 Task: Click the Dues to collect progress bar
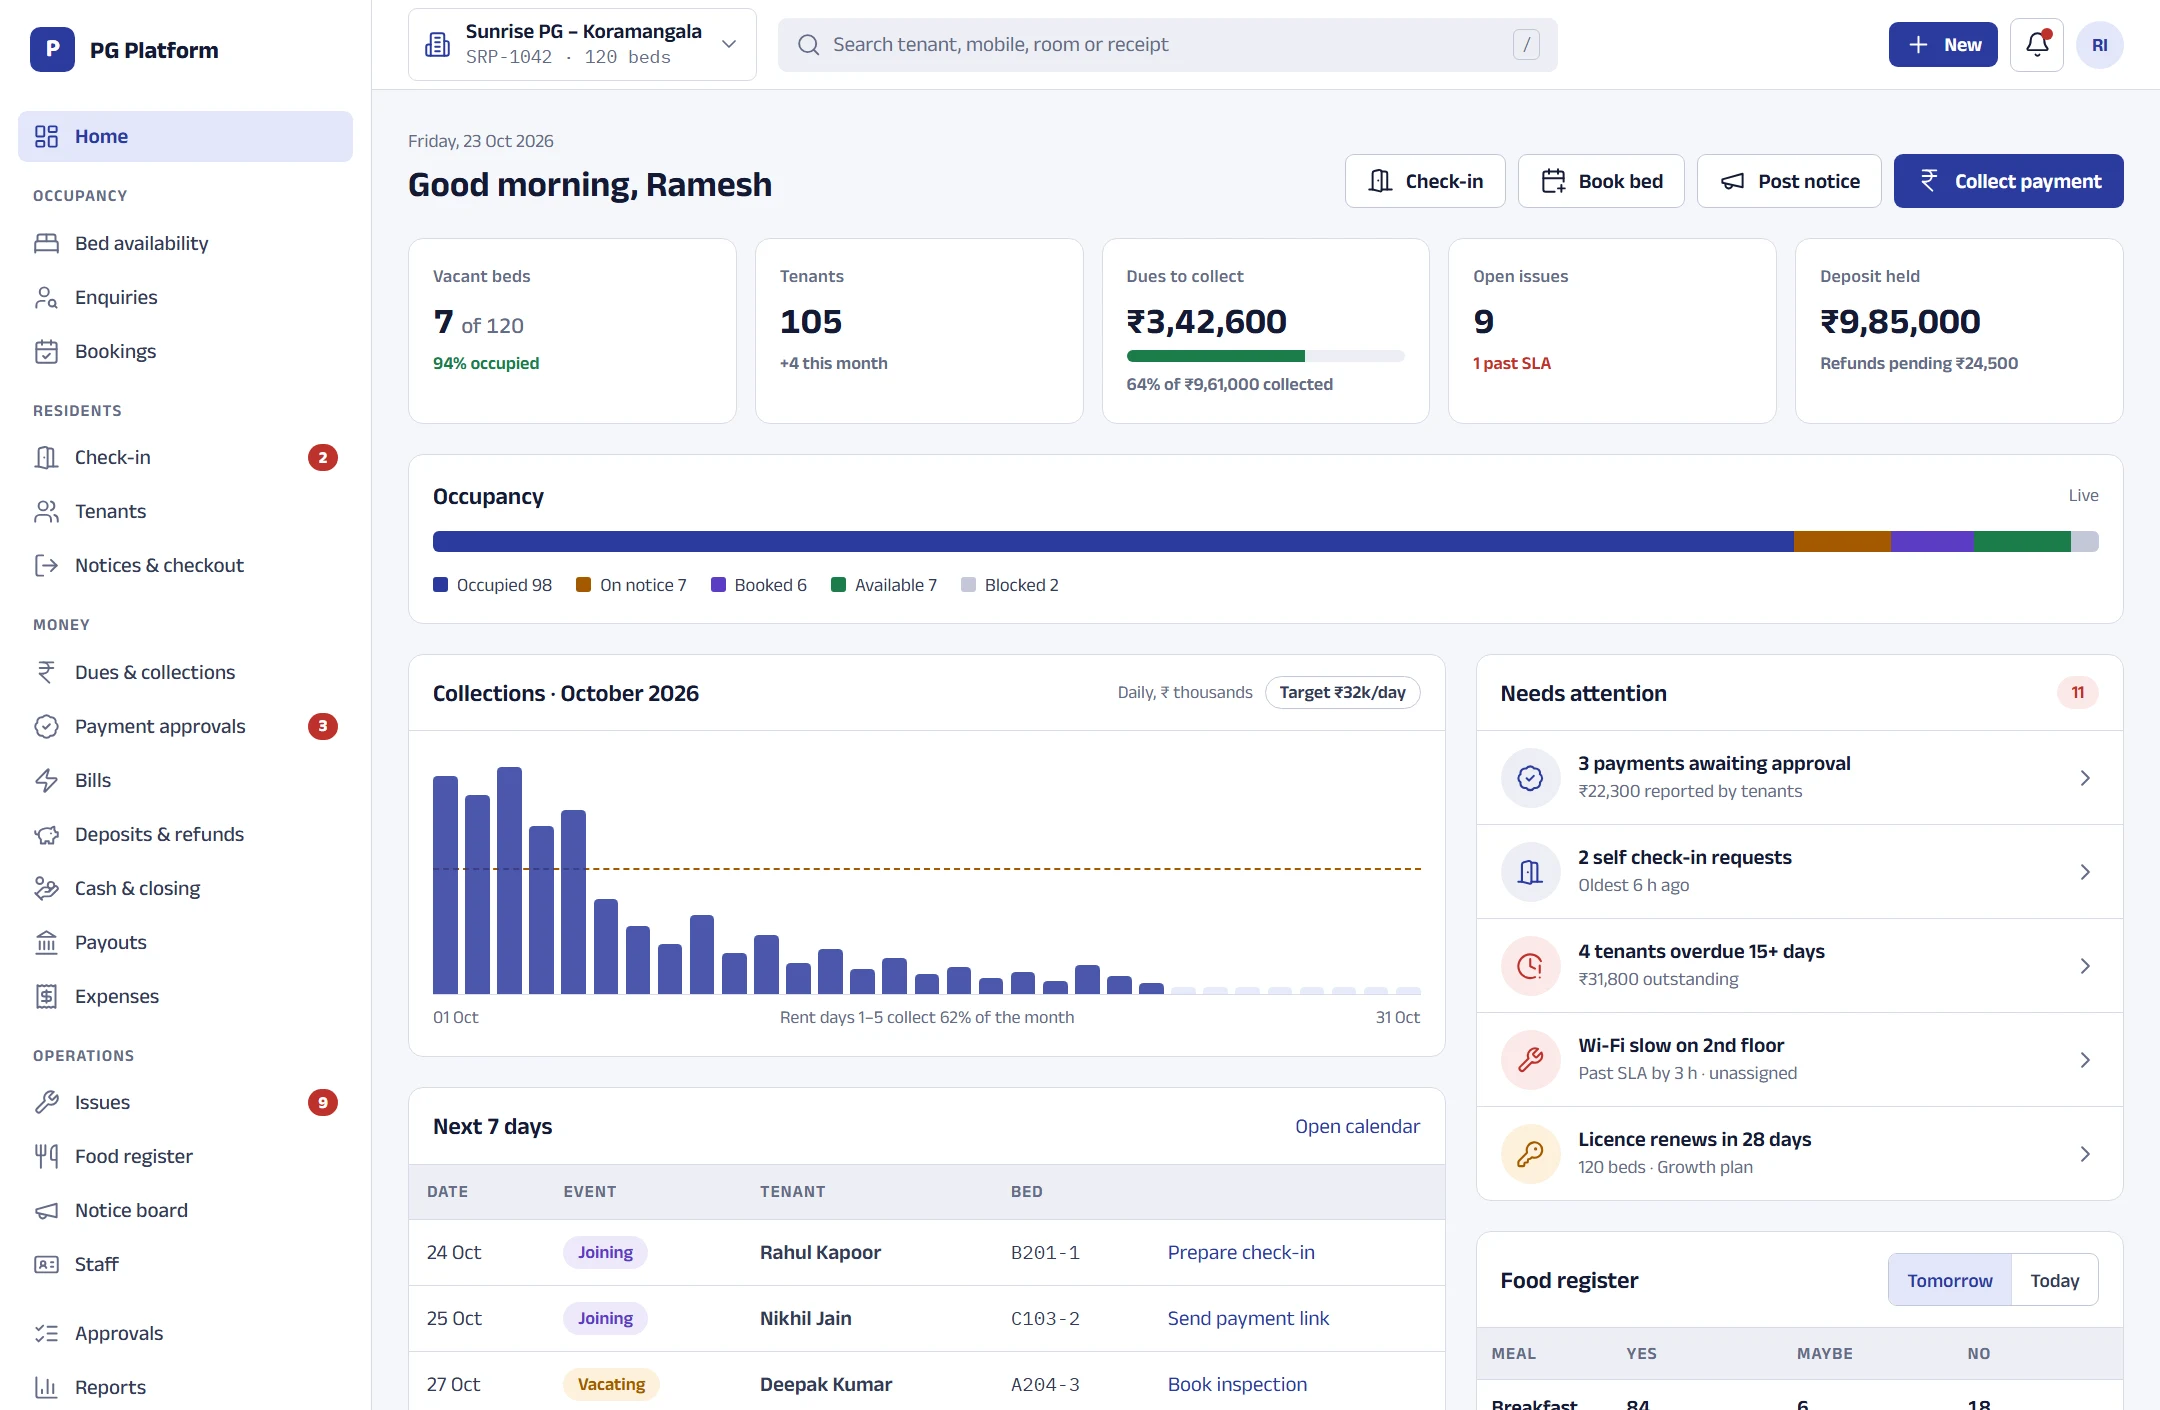1265,356
